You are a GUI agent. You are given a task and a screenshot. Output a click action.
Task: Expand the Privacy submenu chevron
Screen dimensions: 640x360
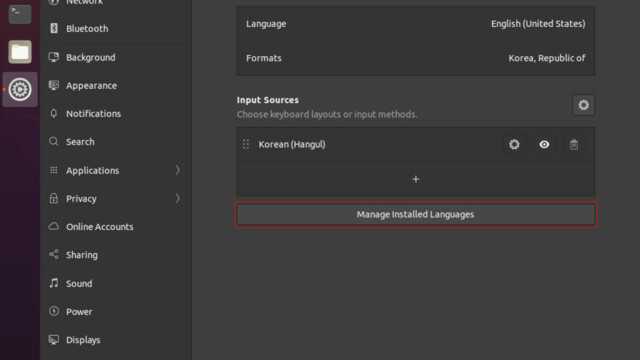point(178,198)
